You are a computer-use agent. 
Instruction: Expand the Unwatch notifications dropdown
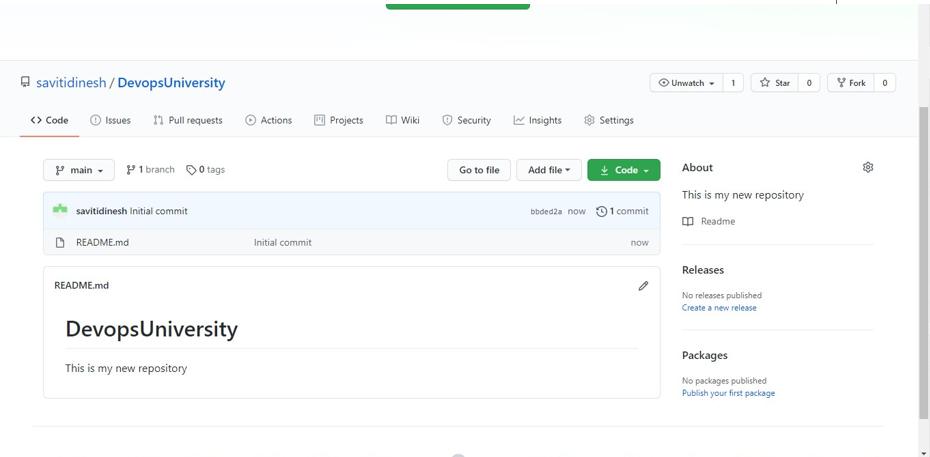[686, 83]
